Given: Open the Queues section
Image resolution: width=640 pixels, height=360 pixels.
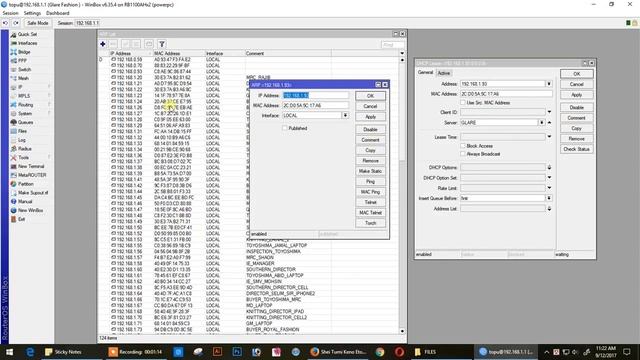Looking at the screenshot, I should [x=25, y=122].
